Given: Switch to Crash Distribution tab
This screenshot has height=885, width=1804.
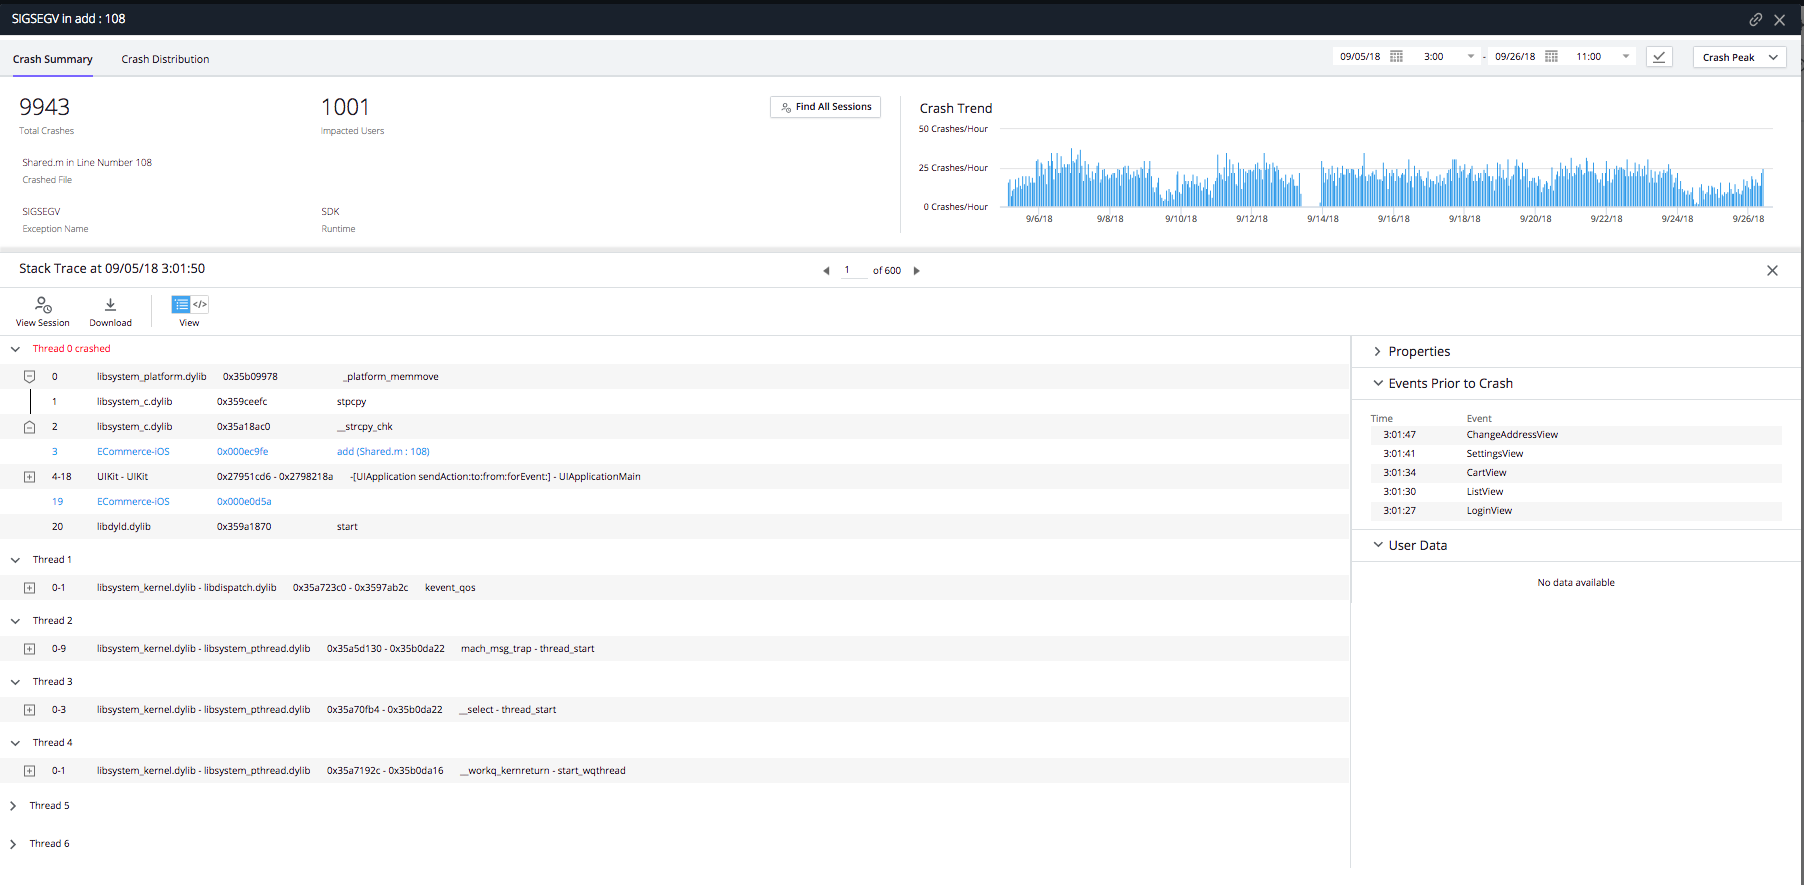Looking at the screenshot, I should coord(165,59).
